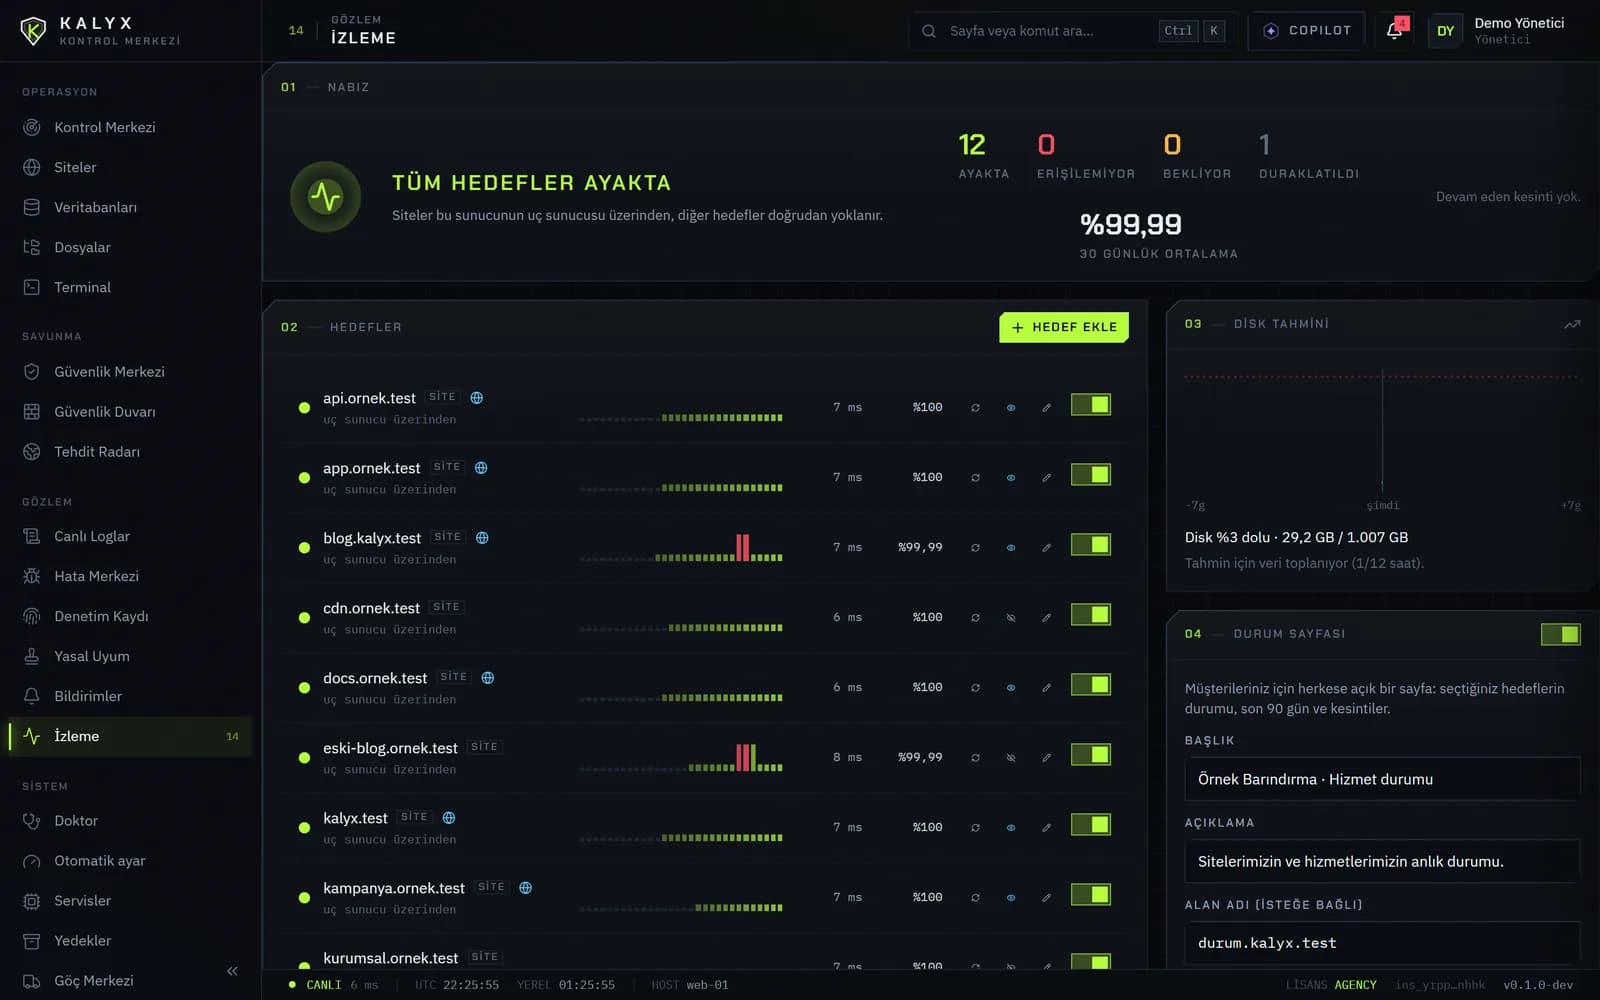This screenshot has height=1000, width=1600.
Task: Collapse the sidebar with double chevron
Action: pos(232,971)
